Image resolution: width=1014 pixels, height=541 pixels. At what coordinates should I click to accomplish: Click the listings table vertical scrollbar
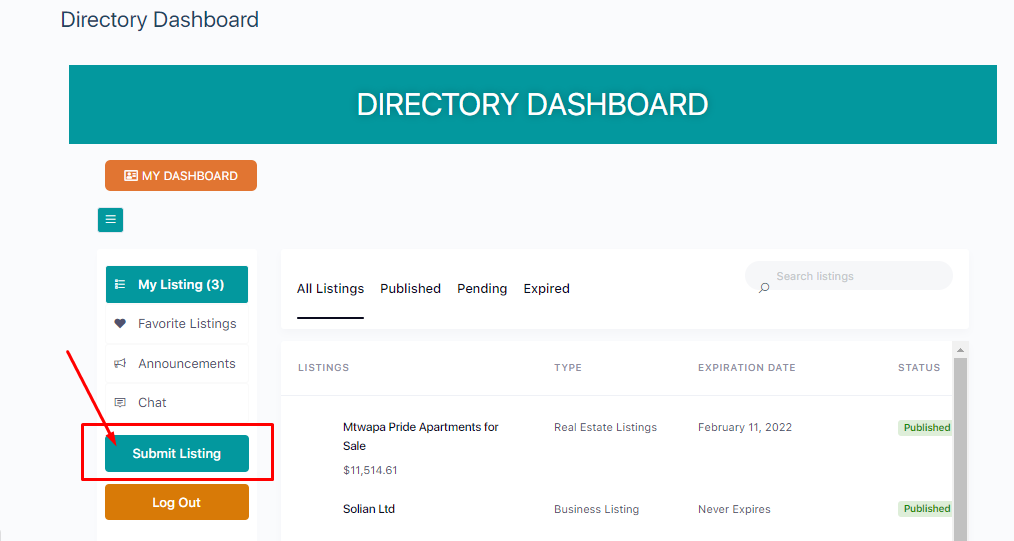960,446
